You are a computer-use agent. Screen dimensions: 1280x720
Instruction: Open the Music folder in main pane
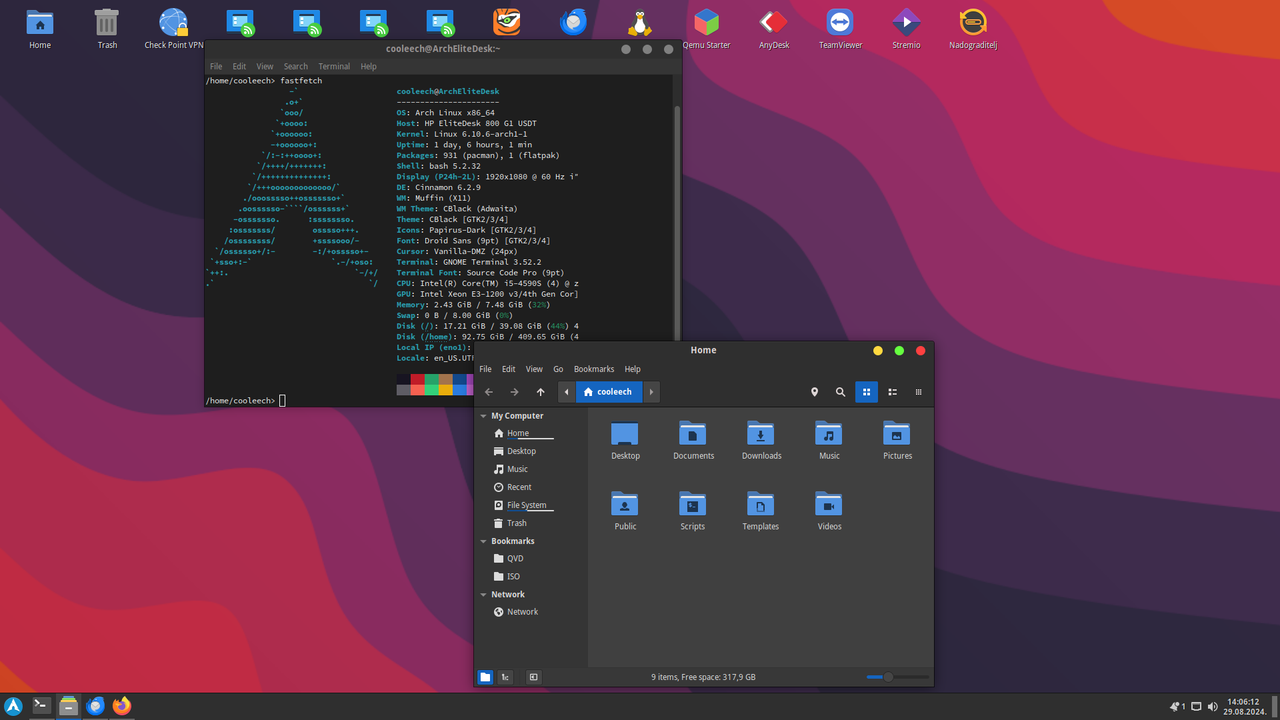pos(829,440)
